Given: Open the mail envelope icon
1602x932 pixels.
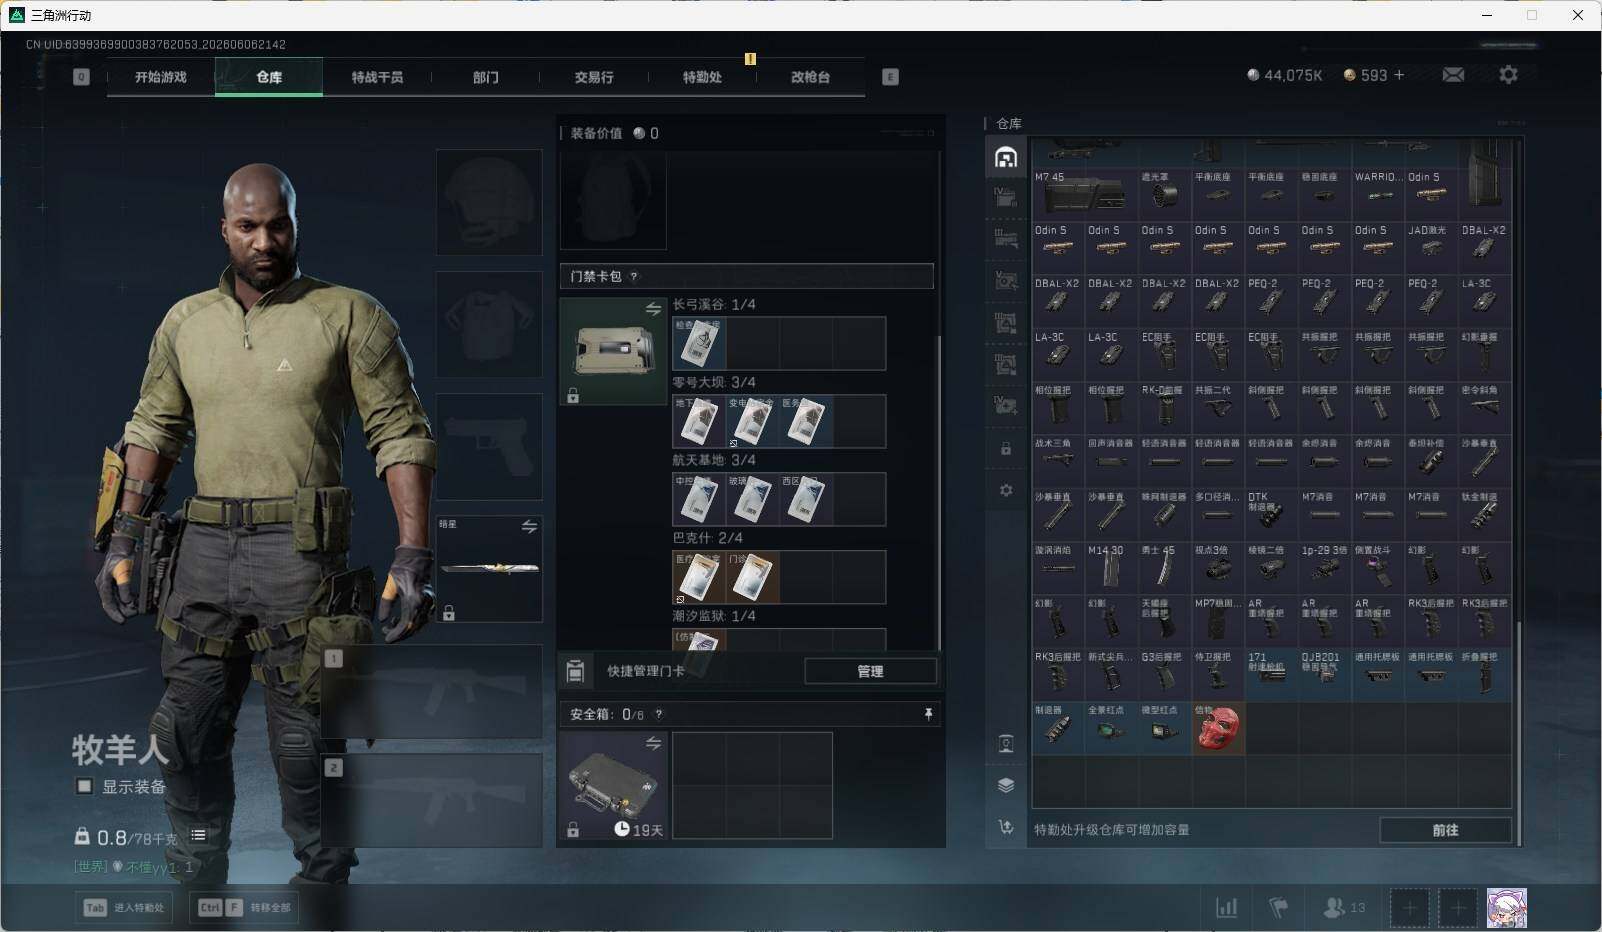Looking at the screenshot, I should click(1453, 75).
